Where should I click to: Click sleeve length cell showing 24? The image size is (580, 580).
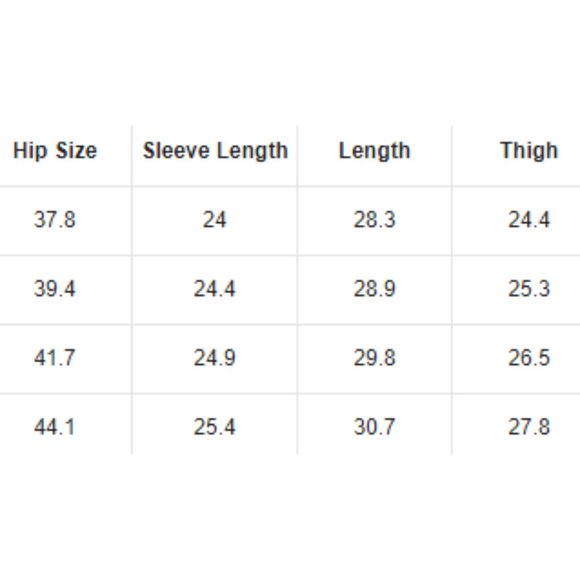[215, 219]
